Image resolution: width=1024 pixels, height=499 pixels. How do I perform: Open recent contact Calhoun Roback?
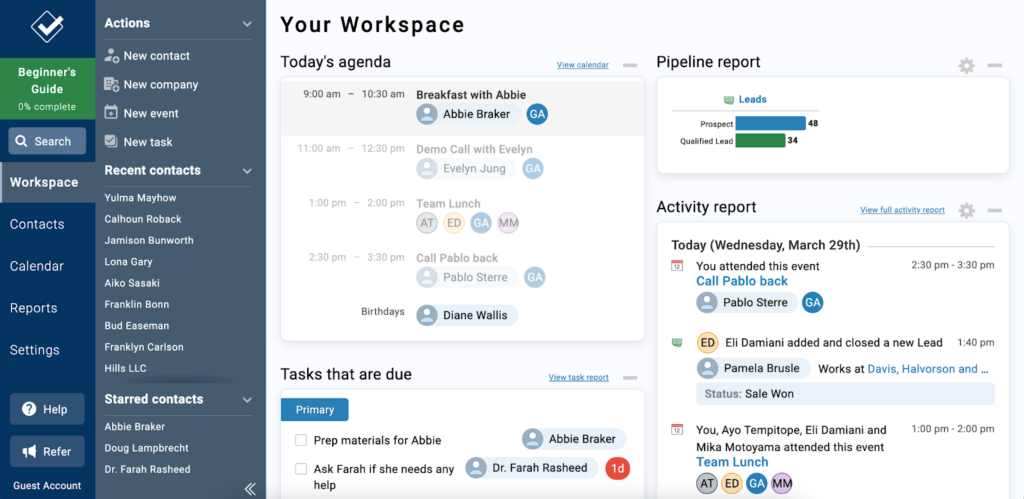click(x=143, y=219)
